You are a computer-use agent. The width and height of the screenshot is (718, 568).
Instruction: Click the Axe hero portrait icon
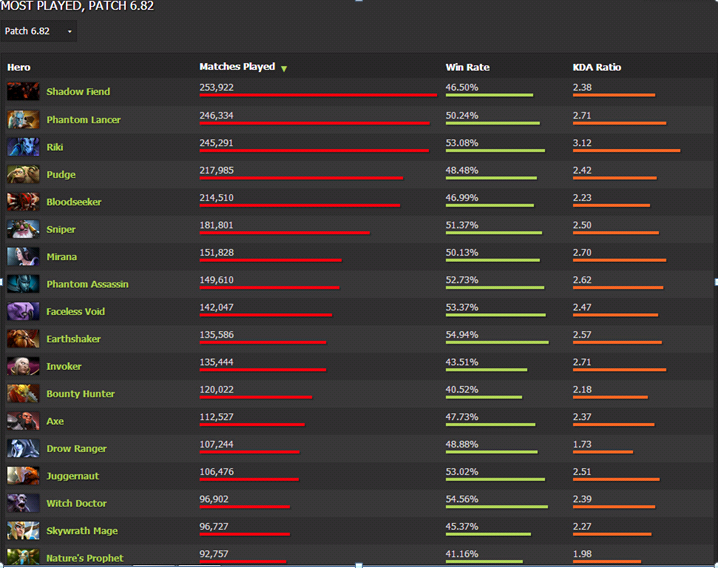23,421
